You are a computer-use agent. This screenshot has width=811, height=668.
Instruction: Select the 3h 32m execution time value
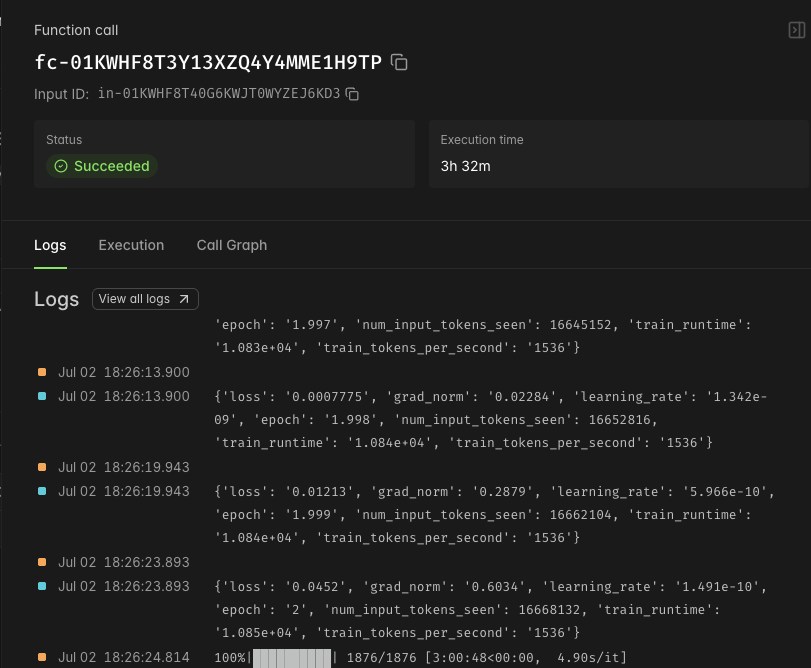point(465,166)
